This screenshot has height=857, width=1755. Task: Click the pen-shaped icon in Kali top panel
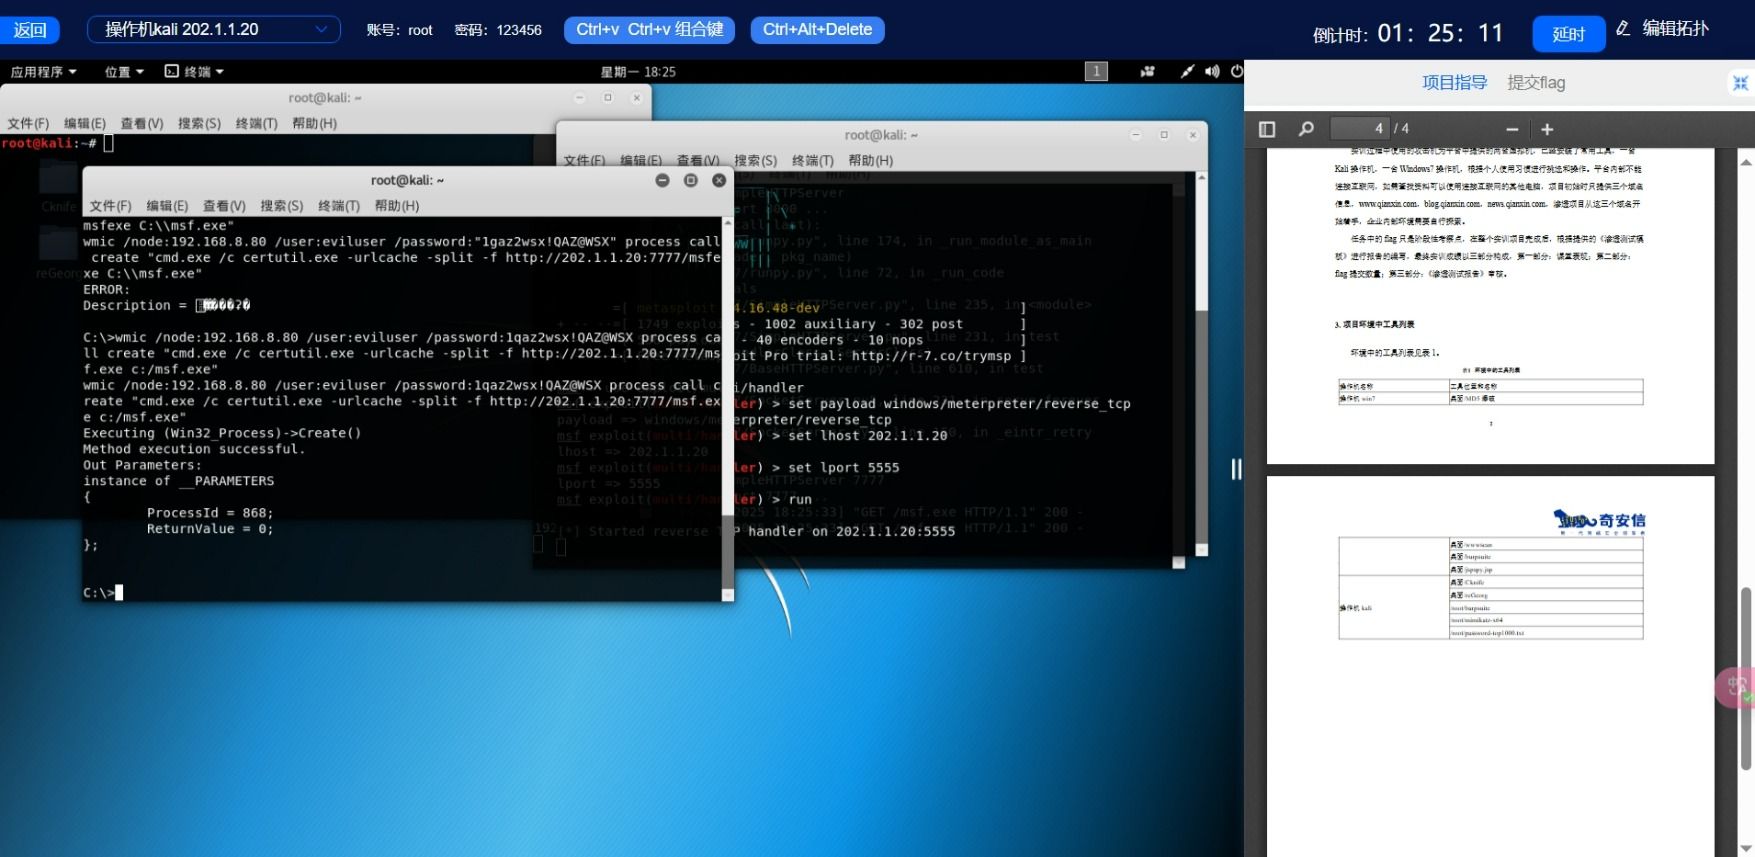coord(1187,71)
